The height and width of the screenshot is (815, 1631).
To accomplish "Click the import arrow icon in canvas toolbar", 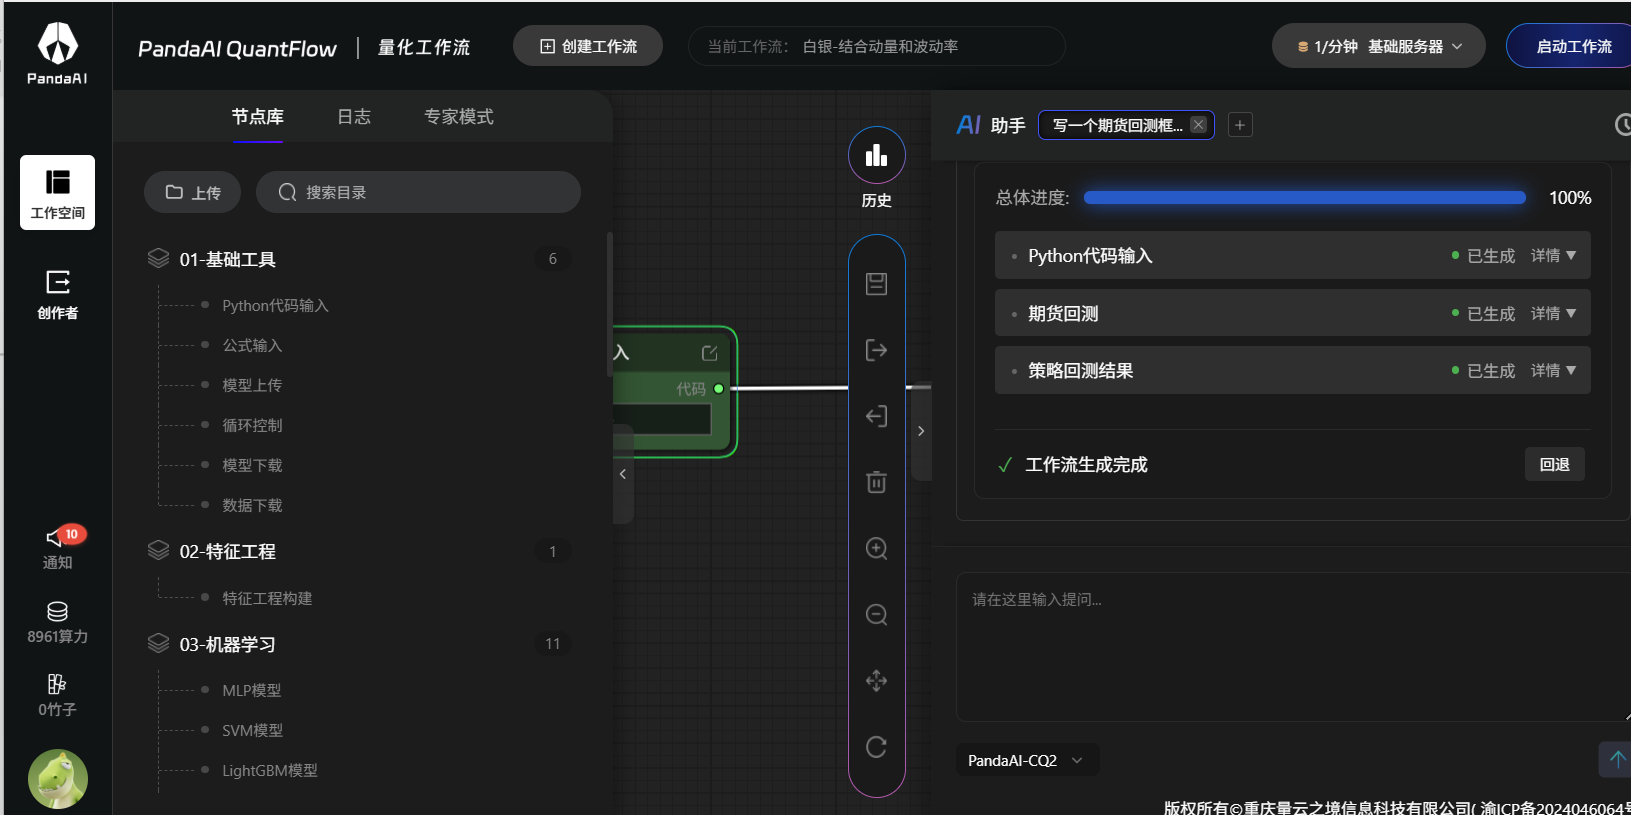I will [x=877, y=416].
